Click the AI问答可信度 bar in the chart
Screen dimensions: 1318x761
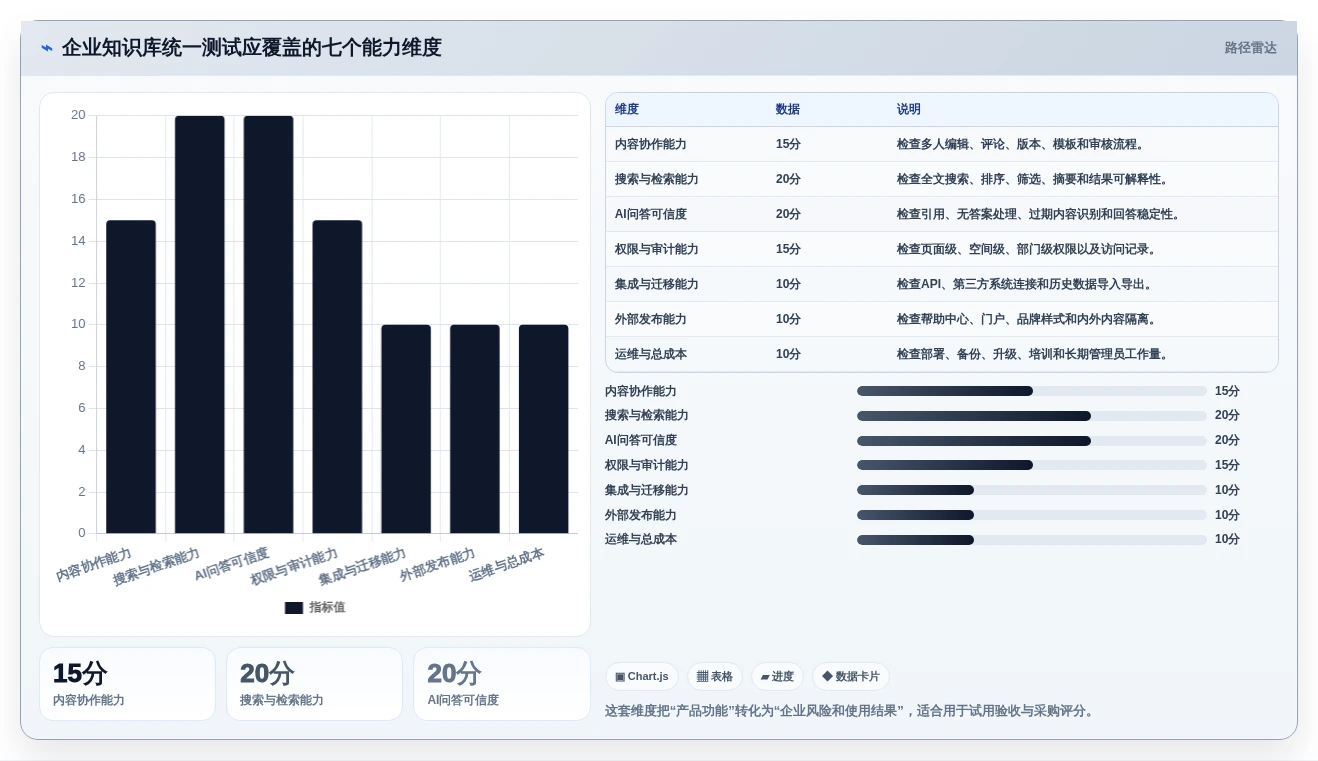(x=269, y=325)
